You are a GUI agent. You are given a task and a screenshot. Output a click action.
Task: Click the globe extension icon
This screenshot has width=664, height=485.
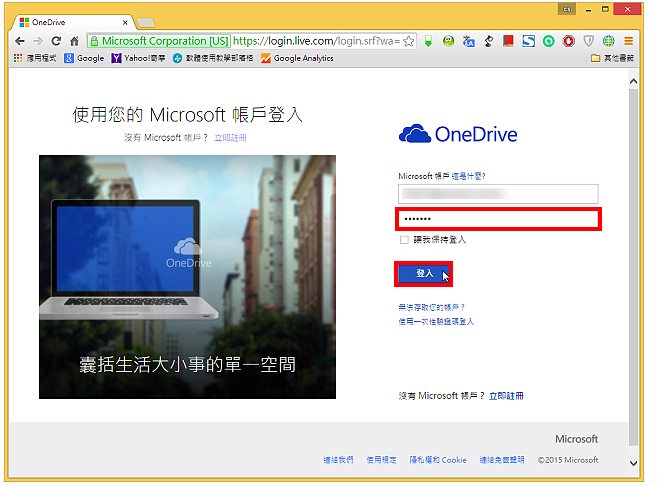609,41
